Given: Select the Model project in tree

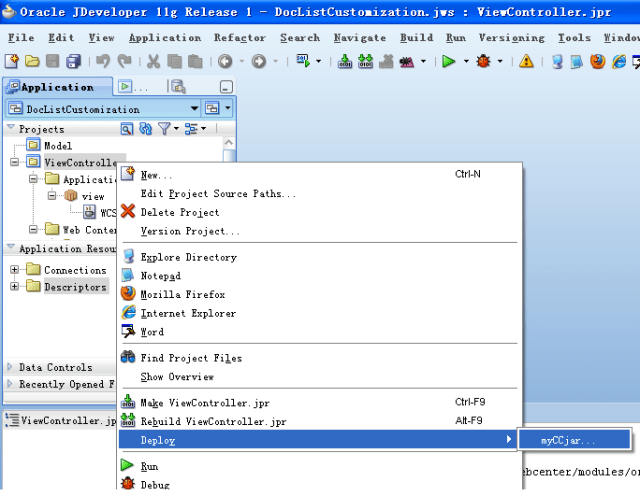Looking at the screenshot, I should tap(57, 146).
